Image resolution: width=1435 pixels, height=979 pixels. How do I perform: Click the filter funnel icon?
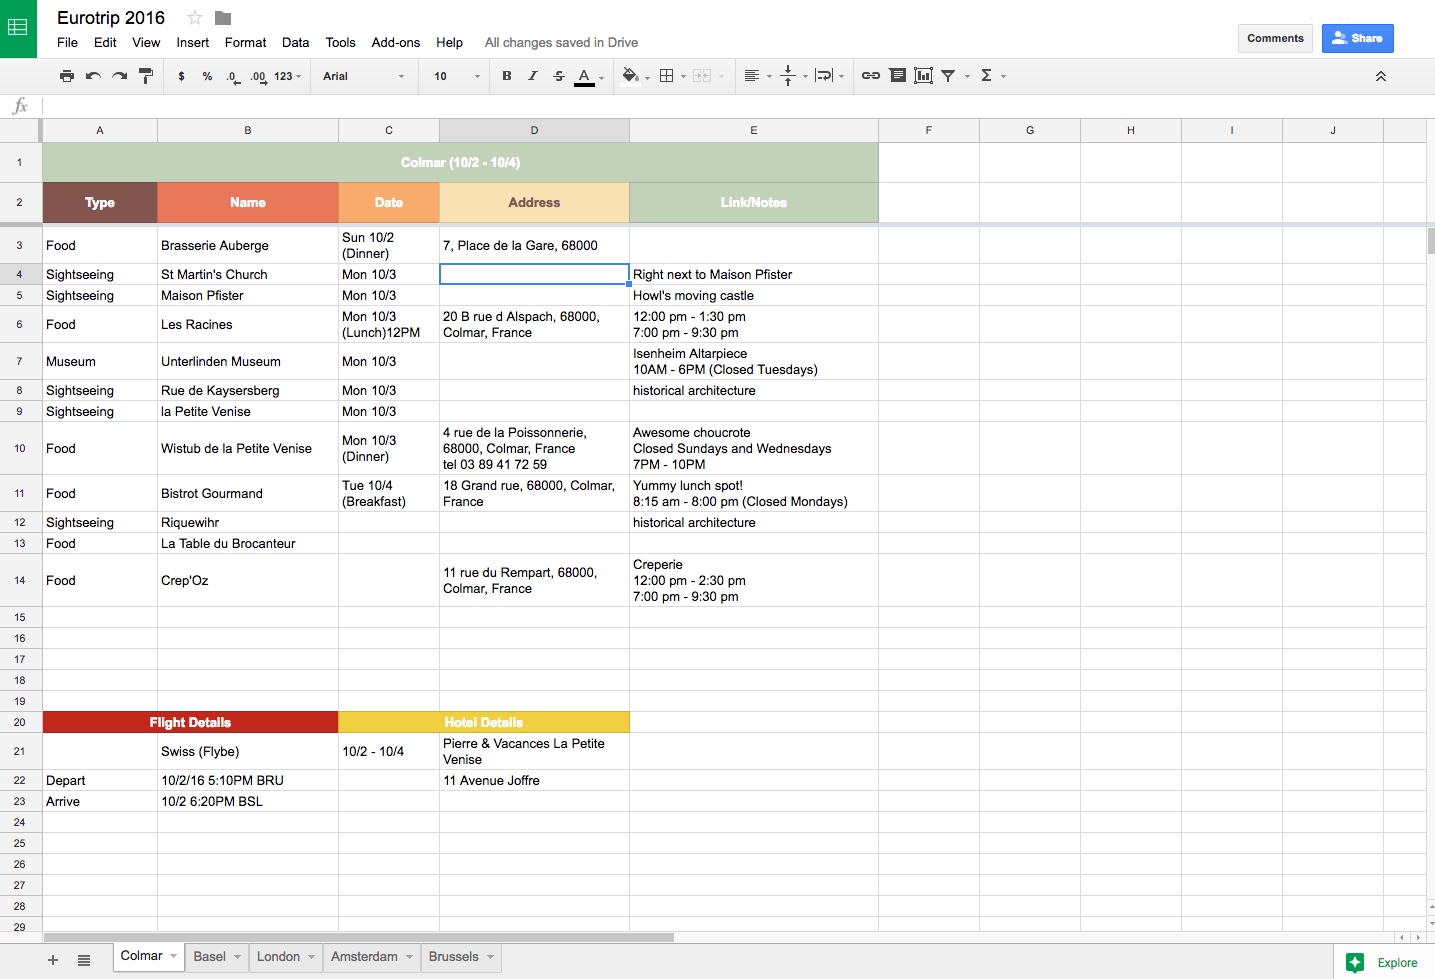click(x=948, y=76)
